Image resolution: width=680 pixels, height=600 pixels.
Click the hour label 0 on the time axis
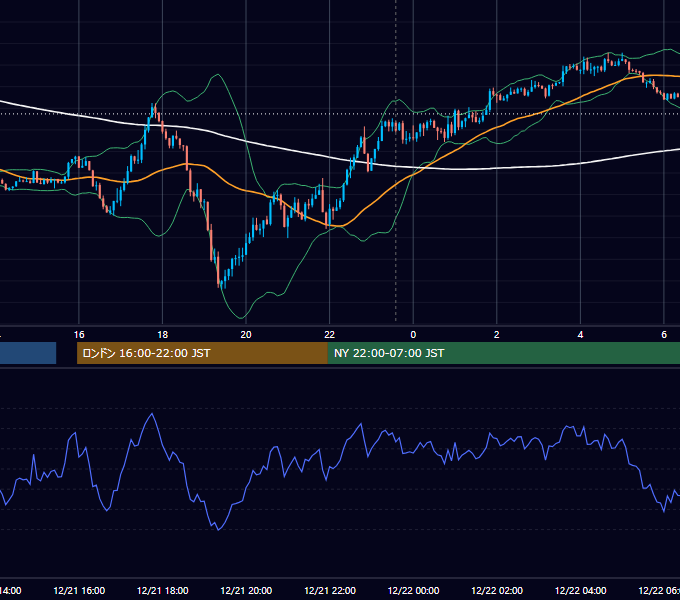click(413, 335)
